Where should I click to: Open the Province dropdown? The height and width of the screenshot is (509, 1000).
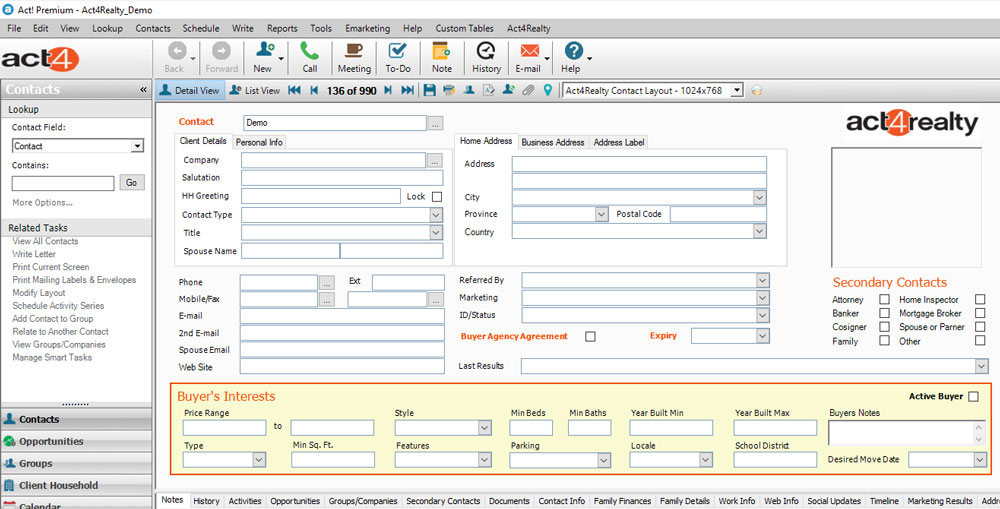(x=601, y=214)
